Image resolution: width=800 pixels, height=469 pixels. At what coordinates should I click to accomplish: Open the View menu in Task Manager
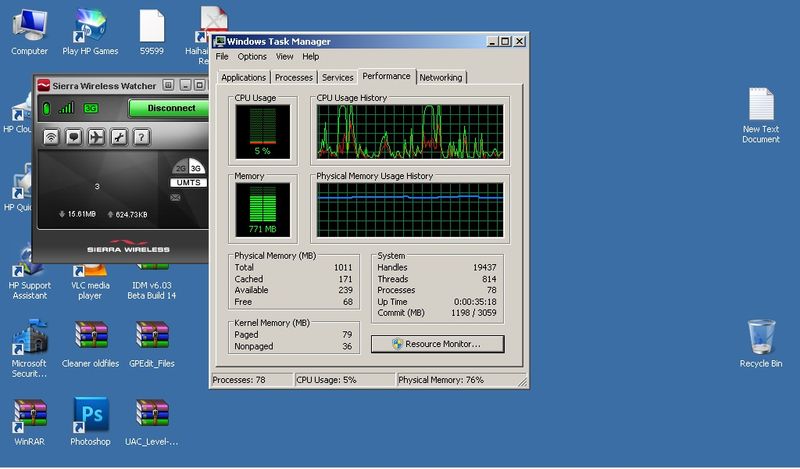(x=285, y=57)
